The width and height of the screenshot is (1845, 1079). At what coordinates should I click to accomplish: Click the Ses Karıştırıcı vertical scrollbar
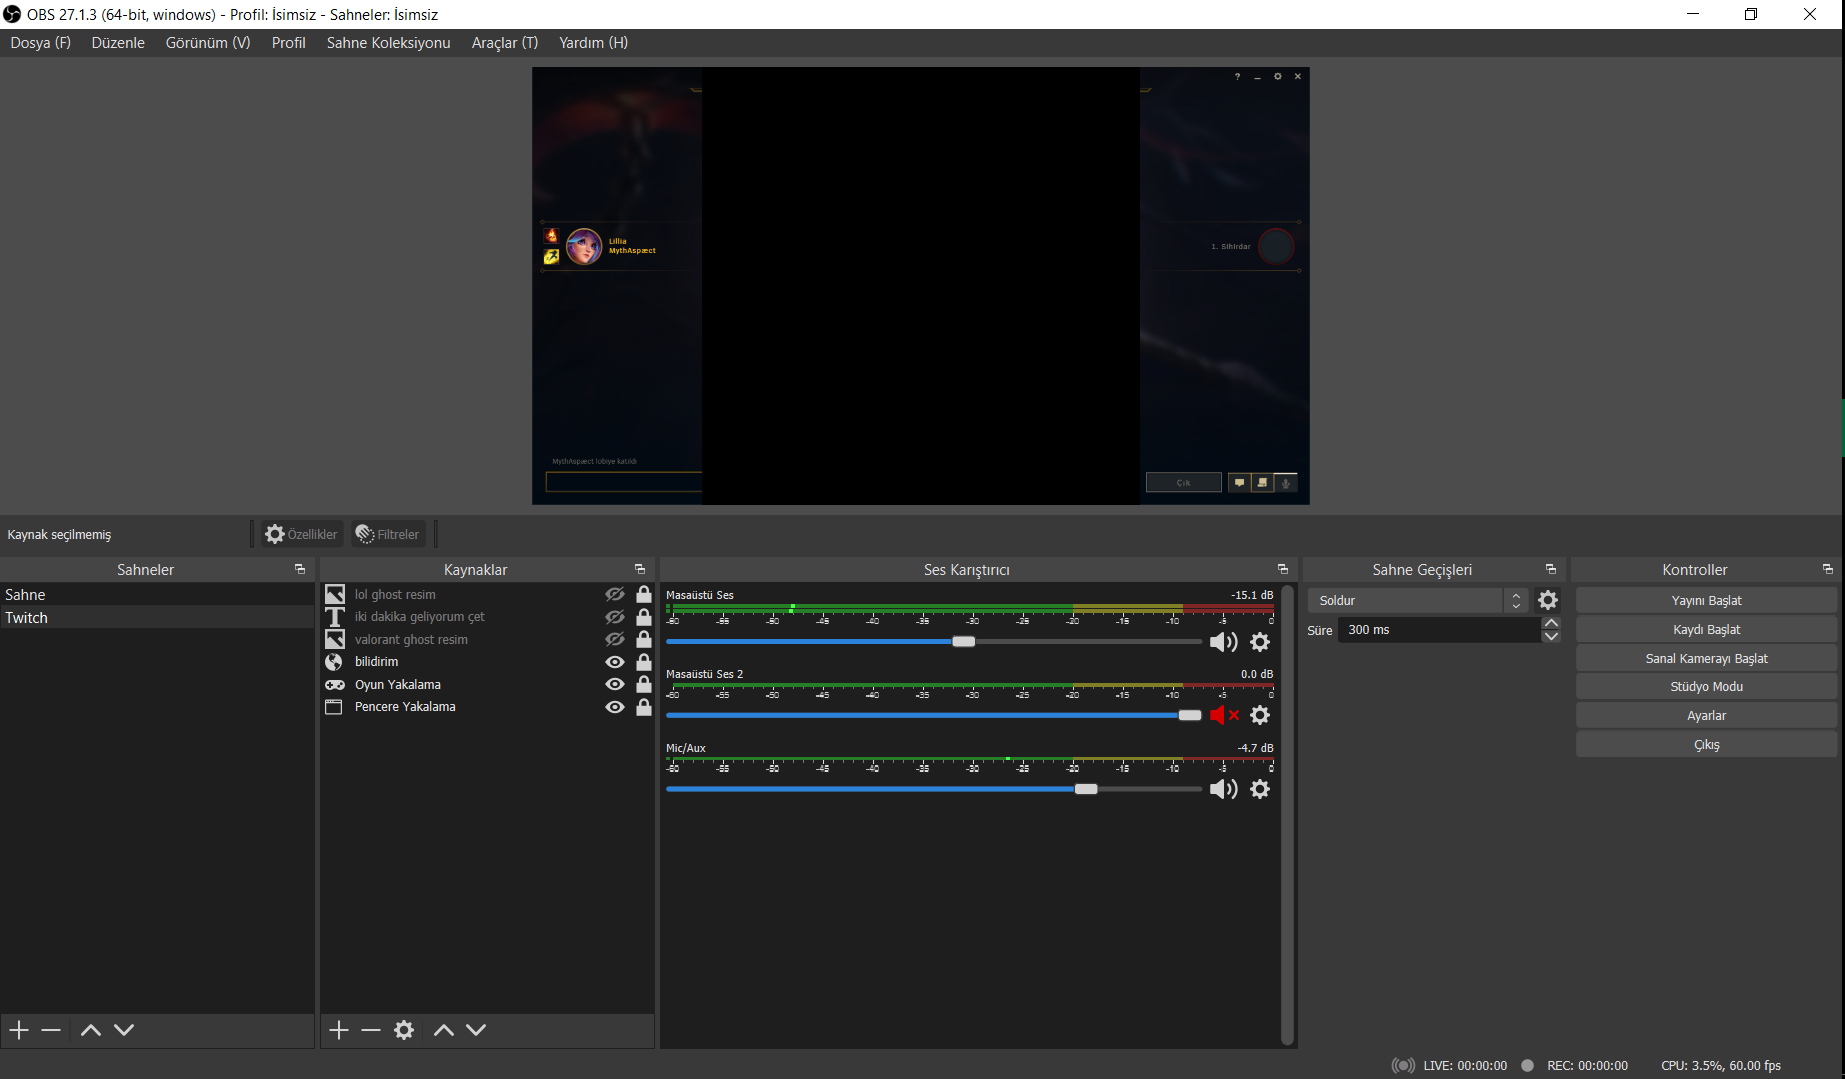click(x=1287, y=814)
